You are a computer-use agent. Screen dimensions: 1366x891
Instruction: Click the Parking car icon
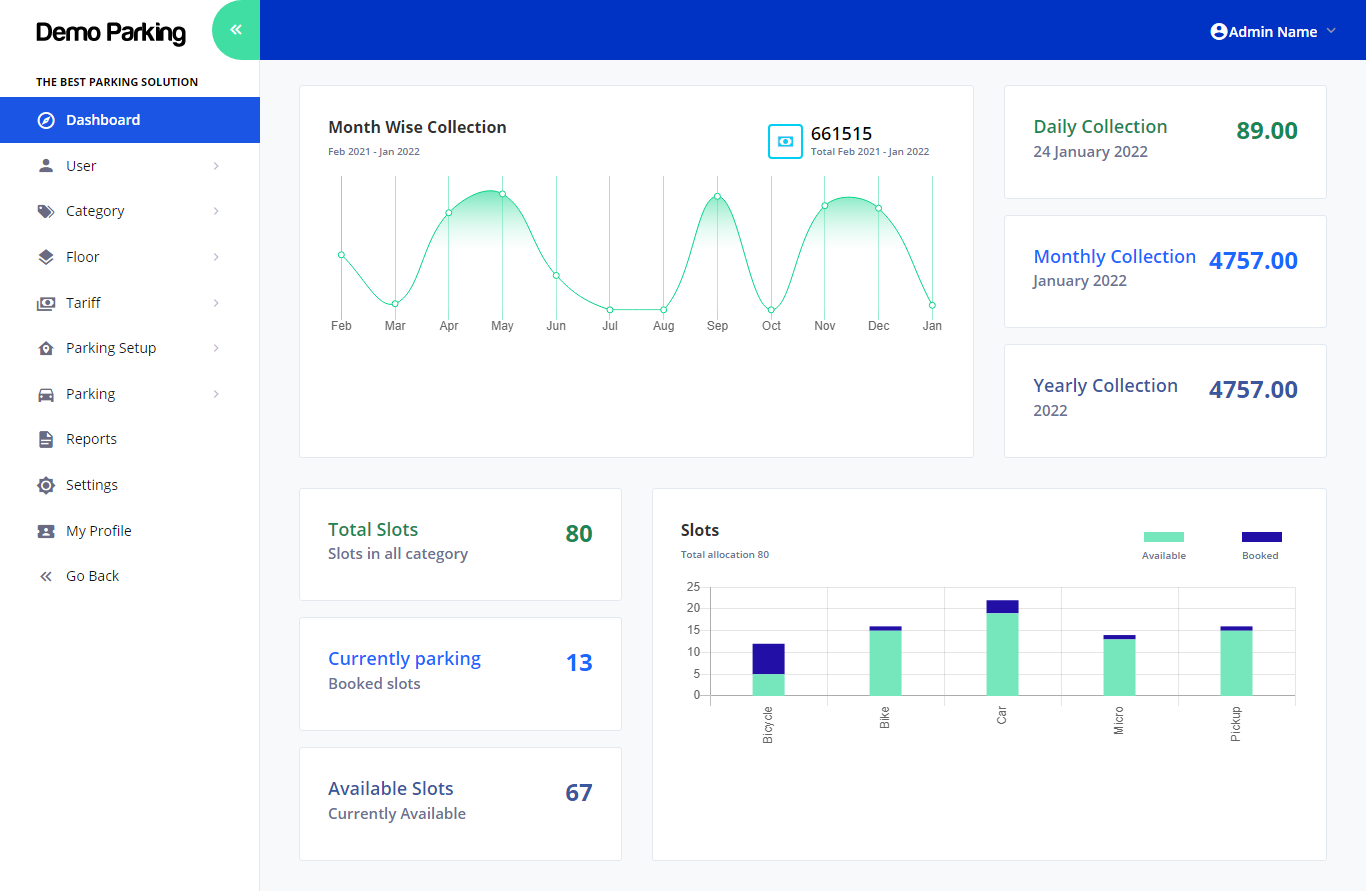(x=46, y=394)
